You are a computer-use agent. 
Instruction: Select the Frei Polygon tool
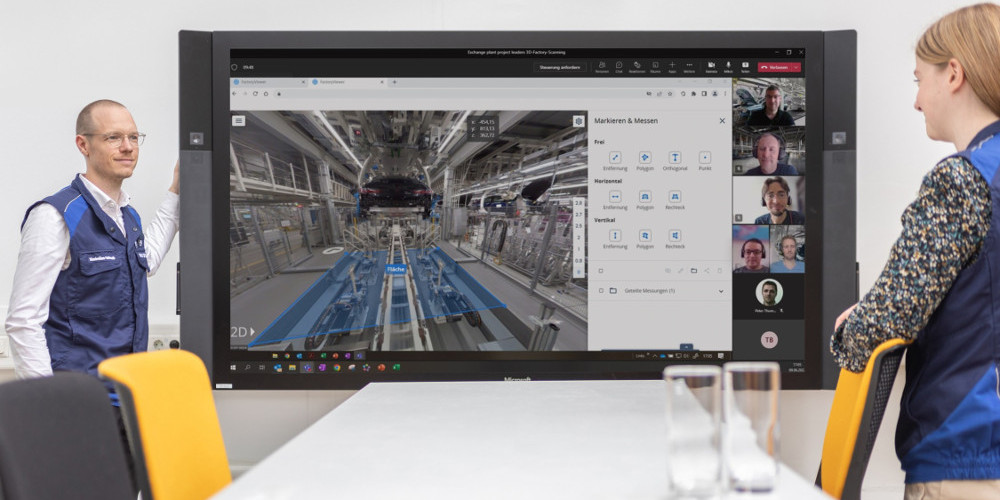(x=645, y=158)
